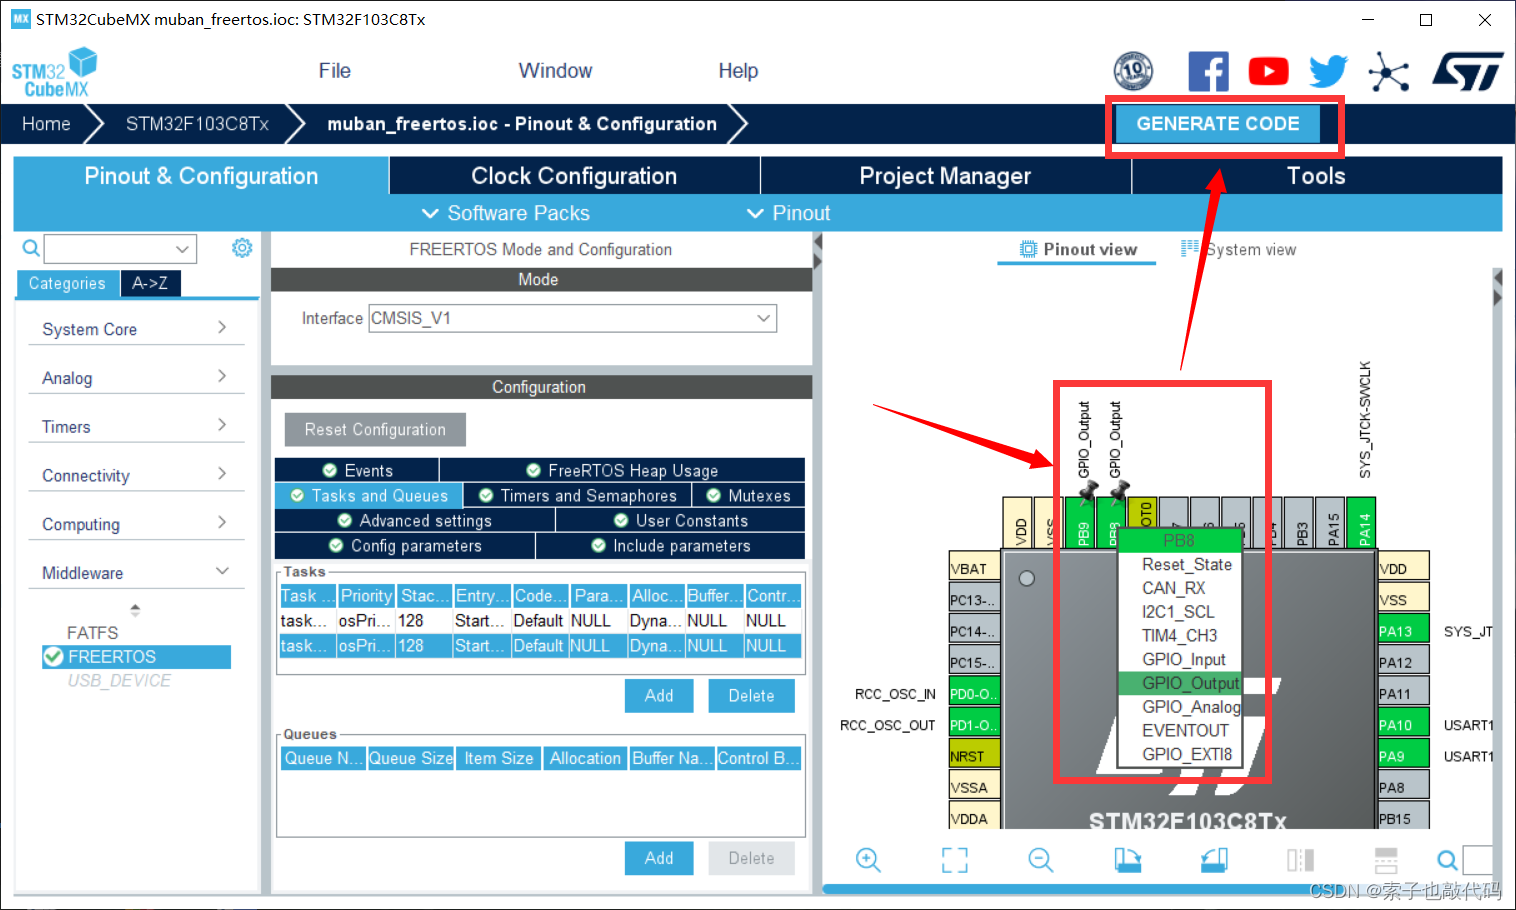Viewport: 1516px width, 910px height.
Task: Click Reset Configuration button
Action: click(375, 429)
